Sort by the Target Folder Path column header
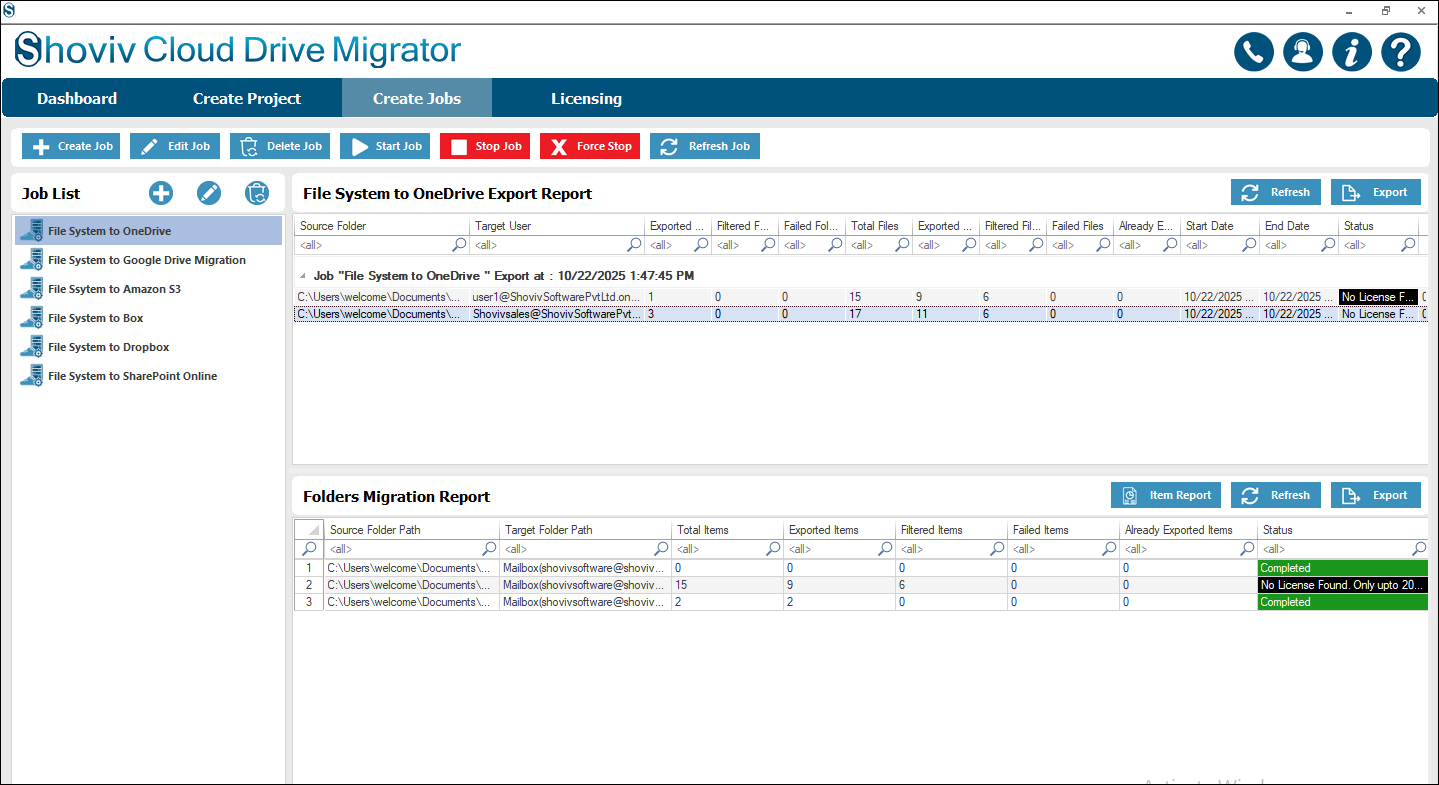 pos(585,530)
